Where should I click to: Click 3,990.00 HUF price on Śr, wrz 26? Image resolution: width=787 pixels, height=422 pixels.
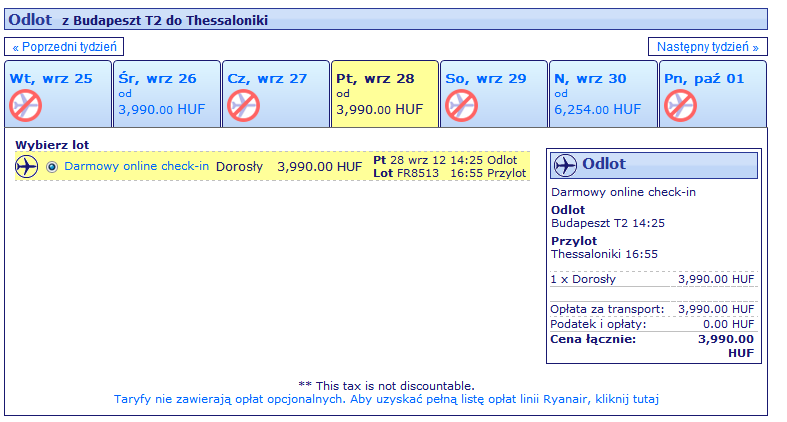coord(162,109)
